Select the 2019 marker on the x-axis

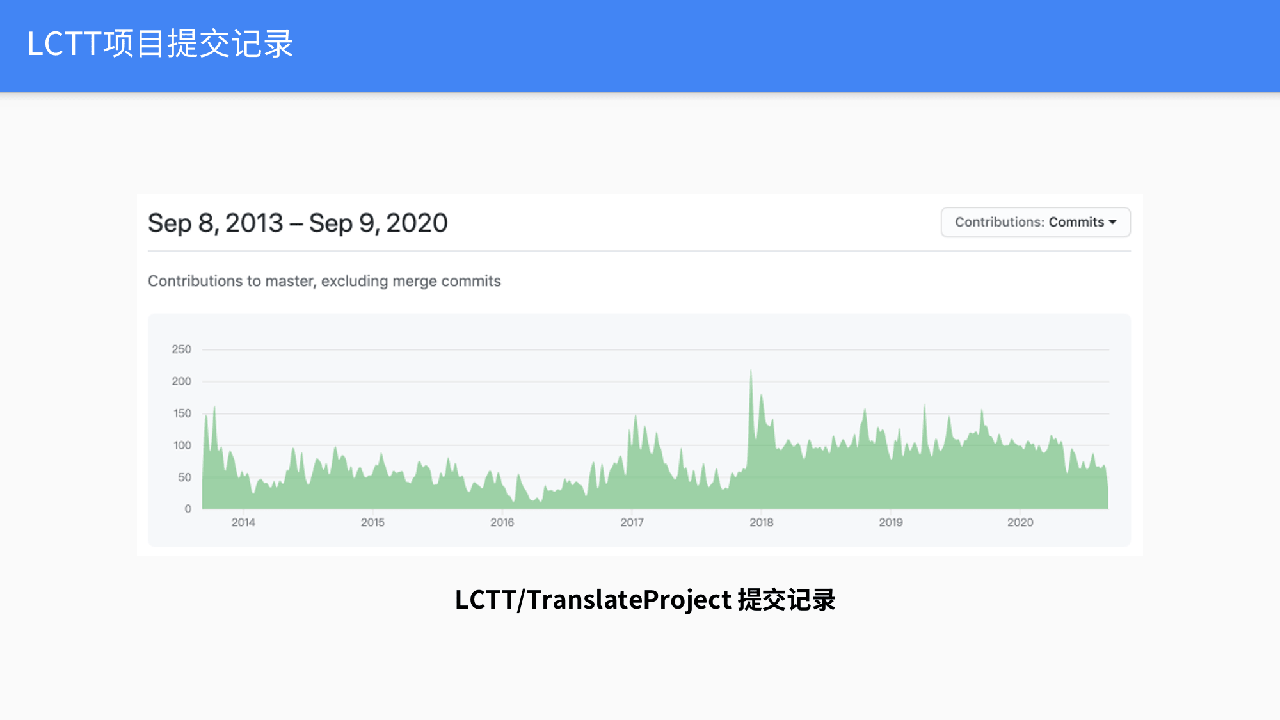pos(890,522)
